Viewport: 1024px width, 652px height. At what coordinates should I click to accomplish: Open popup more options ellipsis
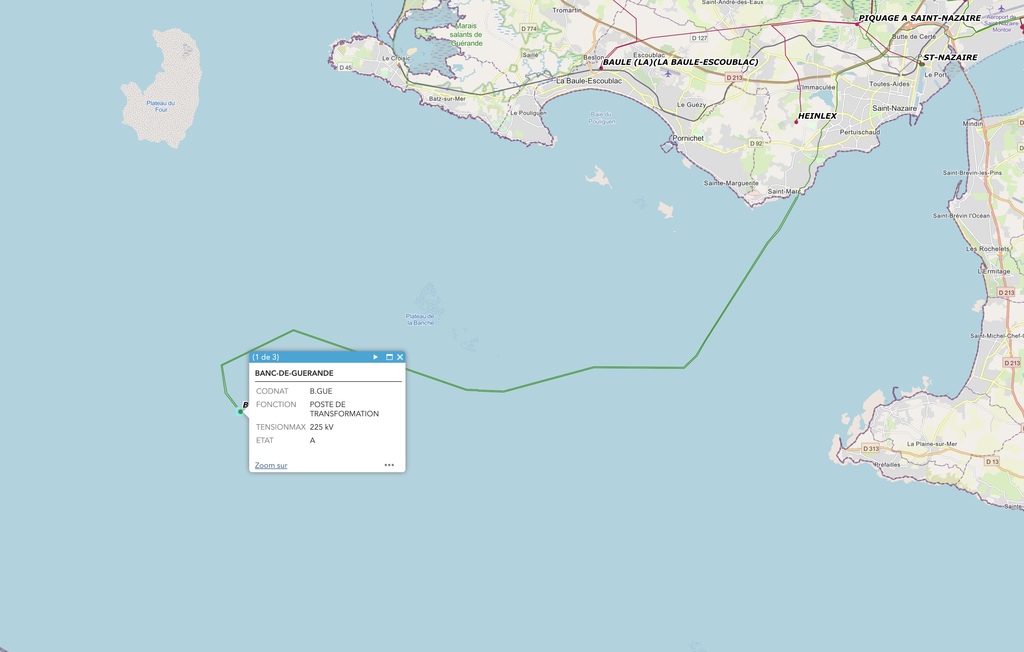389,465
